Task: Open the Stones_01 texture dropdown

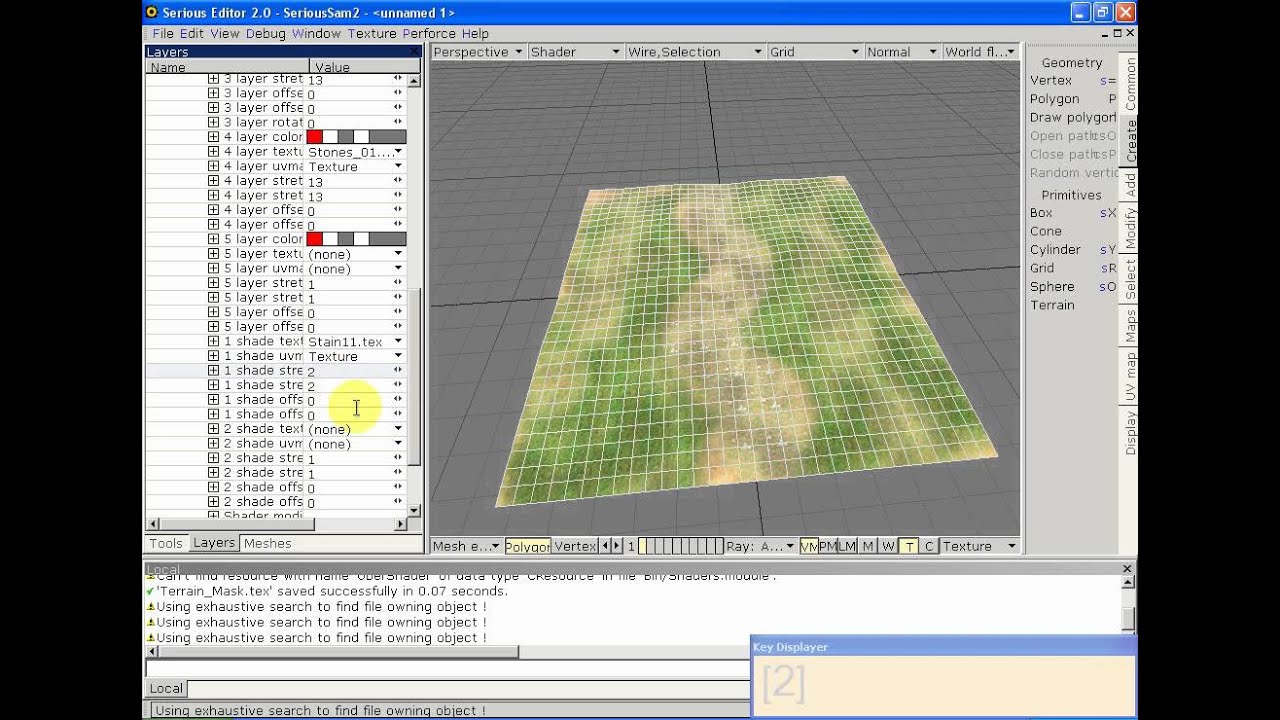Action: [x=398, y=152]
